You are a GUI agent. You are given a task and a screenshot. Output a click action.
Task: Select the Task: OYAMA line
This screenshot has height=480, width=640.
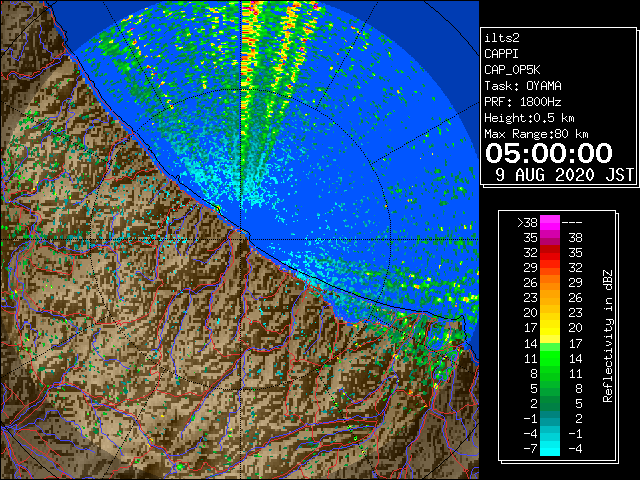tap(523, 86)
